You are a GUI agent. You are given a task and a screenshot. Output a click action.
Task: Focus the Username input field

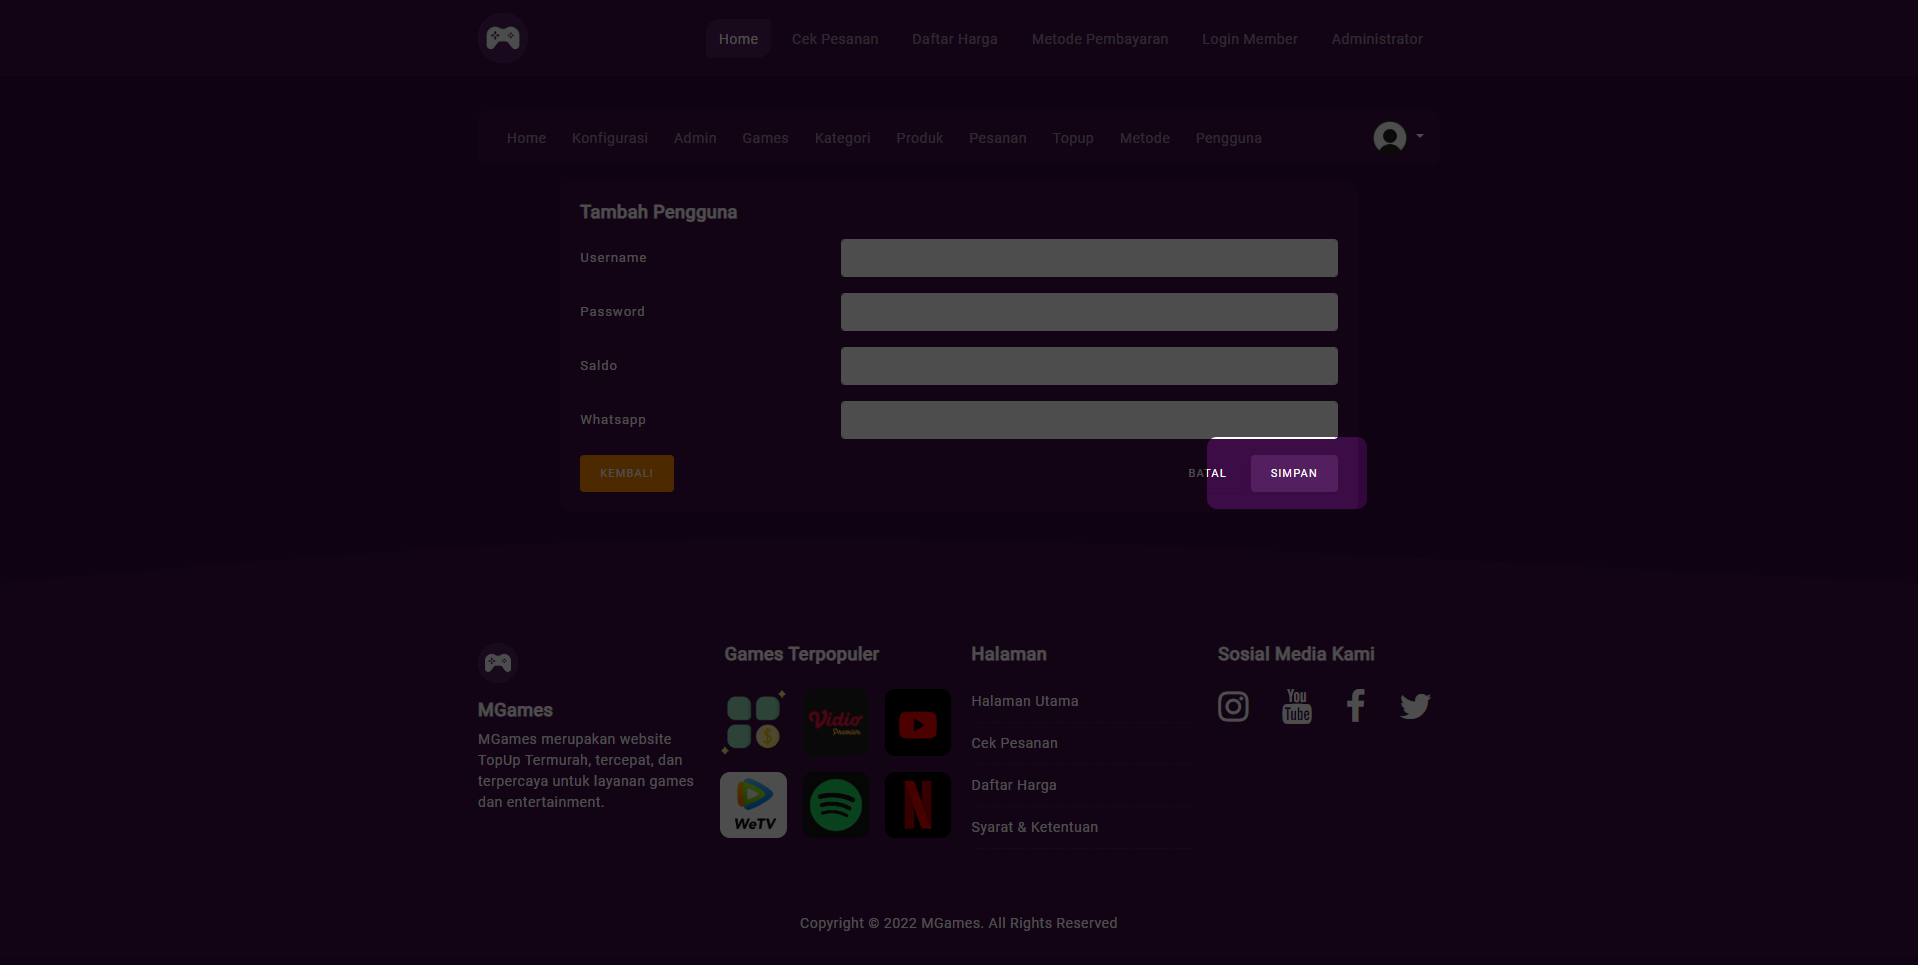pos(1089,258)
